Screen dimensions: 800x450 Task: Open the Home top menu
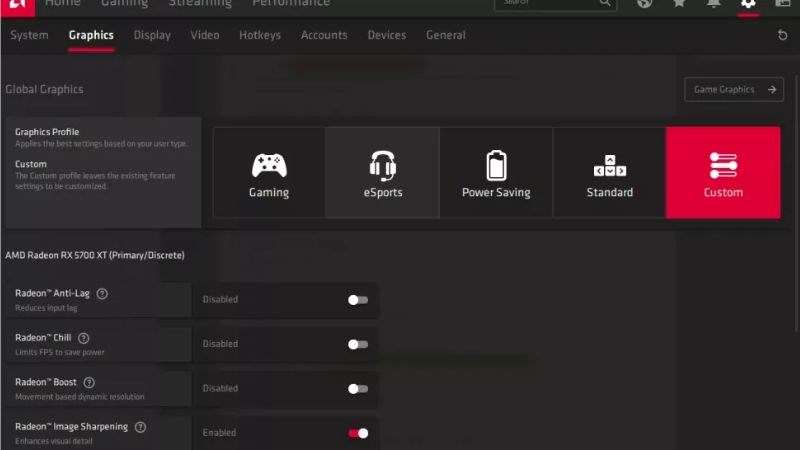(x=62, y=4)
